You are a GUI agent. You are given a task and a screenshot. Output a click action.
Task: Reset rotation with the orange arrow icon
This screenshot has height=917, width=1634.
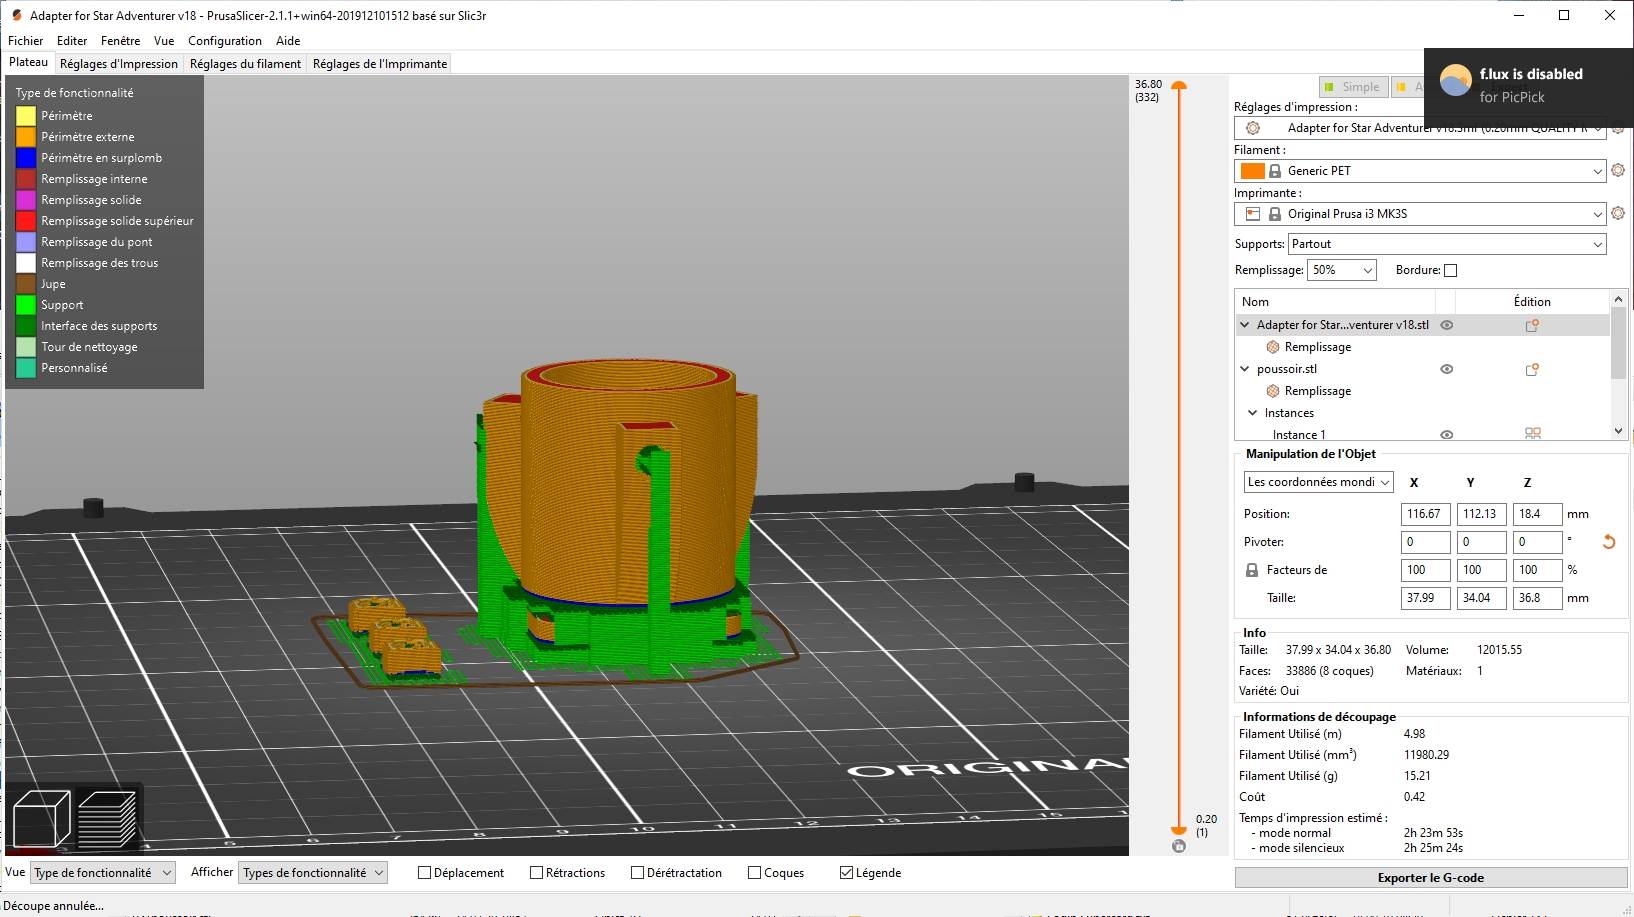1609,542
